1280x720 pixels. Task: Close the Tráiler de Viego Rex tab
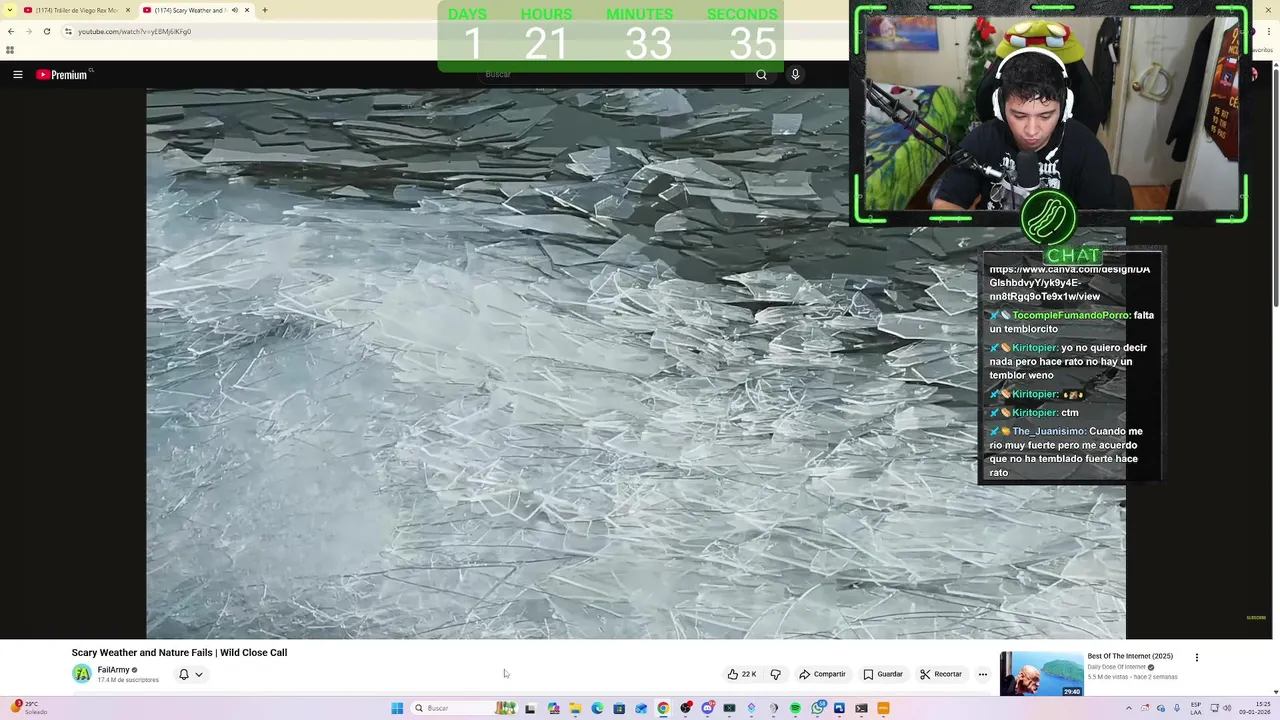click(128, 10)
